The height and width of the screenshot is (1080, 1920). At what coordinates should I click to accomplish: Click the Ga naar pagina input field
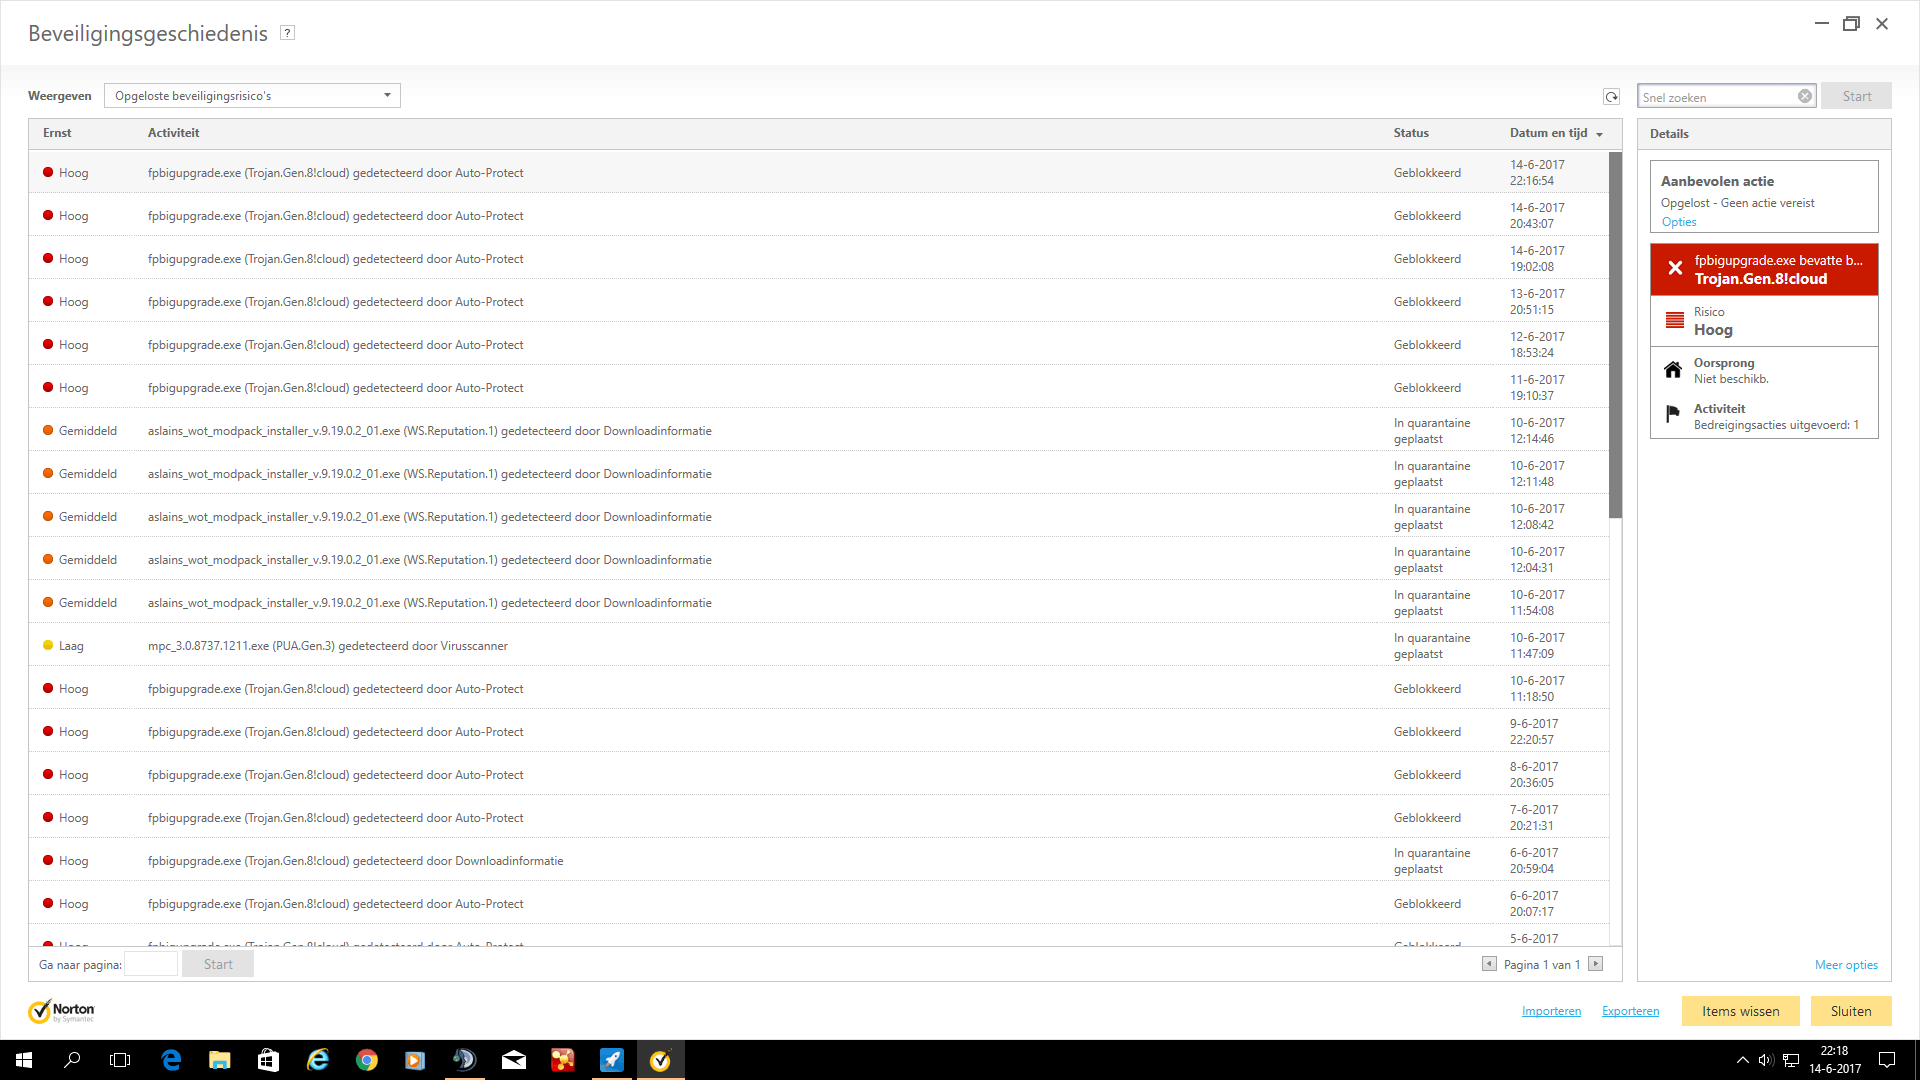(151, 965)
